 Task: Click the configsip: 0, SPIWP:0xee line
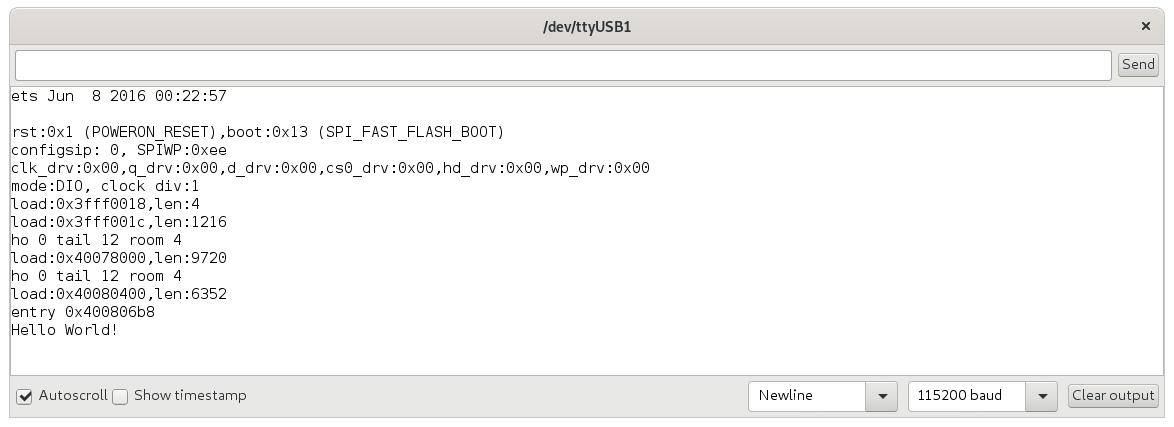tap(119, 151)
